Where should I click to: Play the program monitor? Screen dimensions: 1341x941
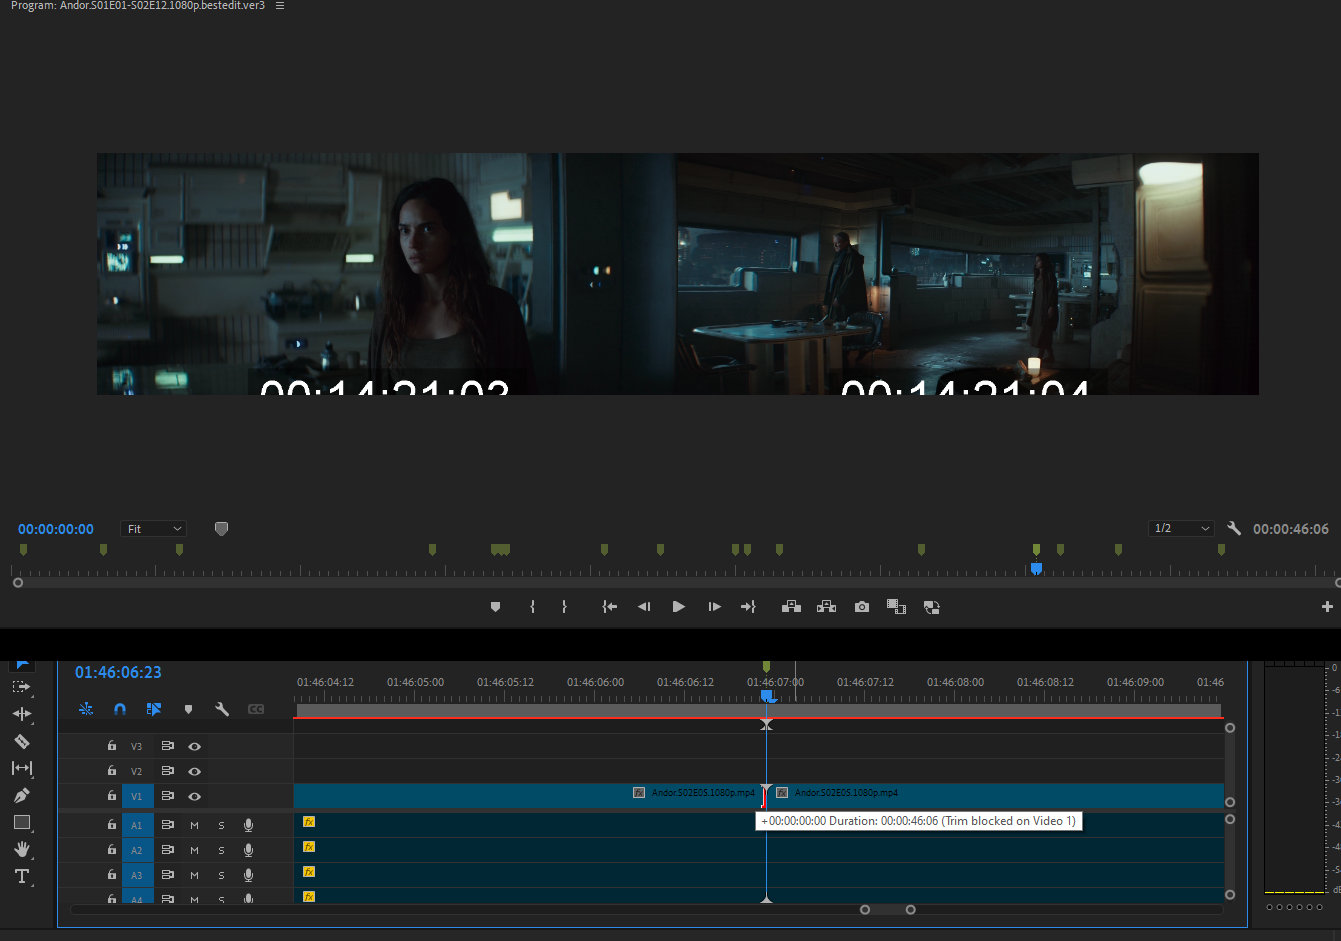click(x=679, y=607)
